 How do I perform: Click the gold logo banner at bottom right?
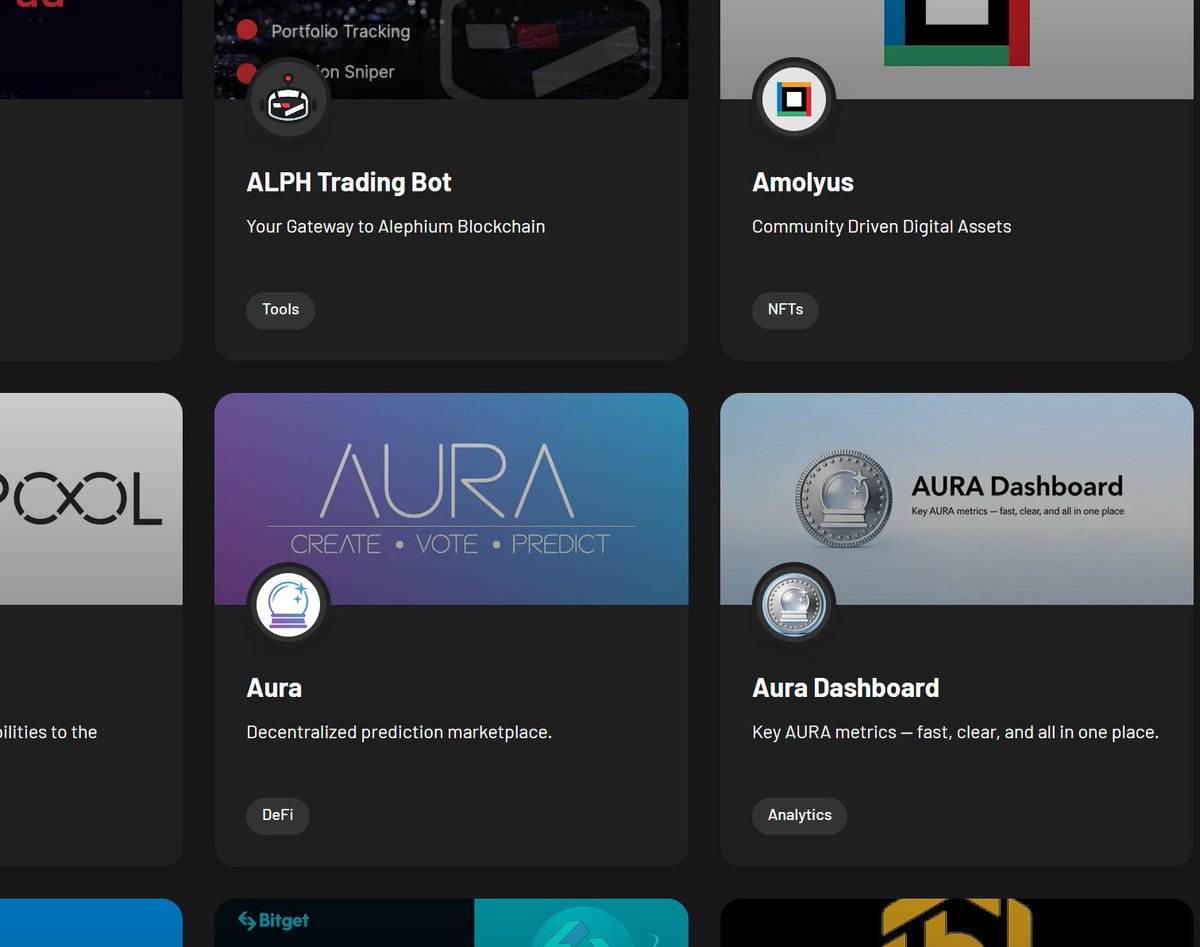[x=957, y=923]
